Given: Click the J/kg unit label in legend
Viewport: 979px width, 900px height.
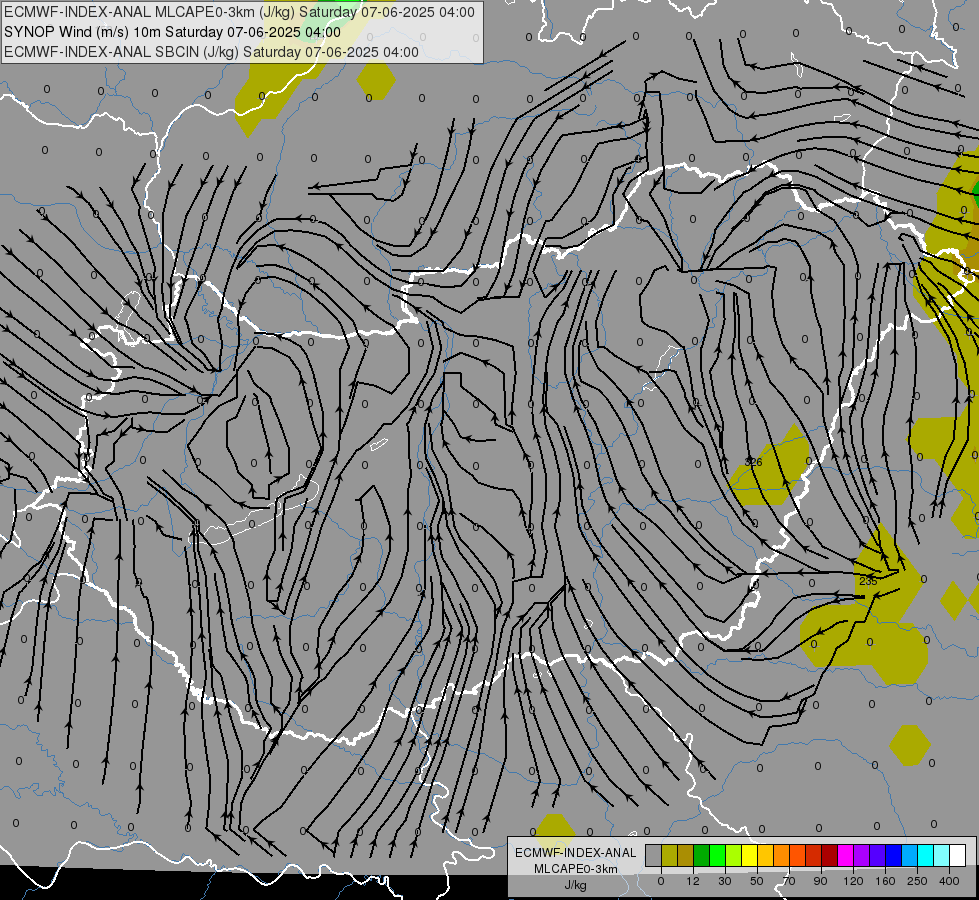Looking at the screenshot, I should point(576,885).
